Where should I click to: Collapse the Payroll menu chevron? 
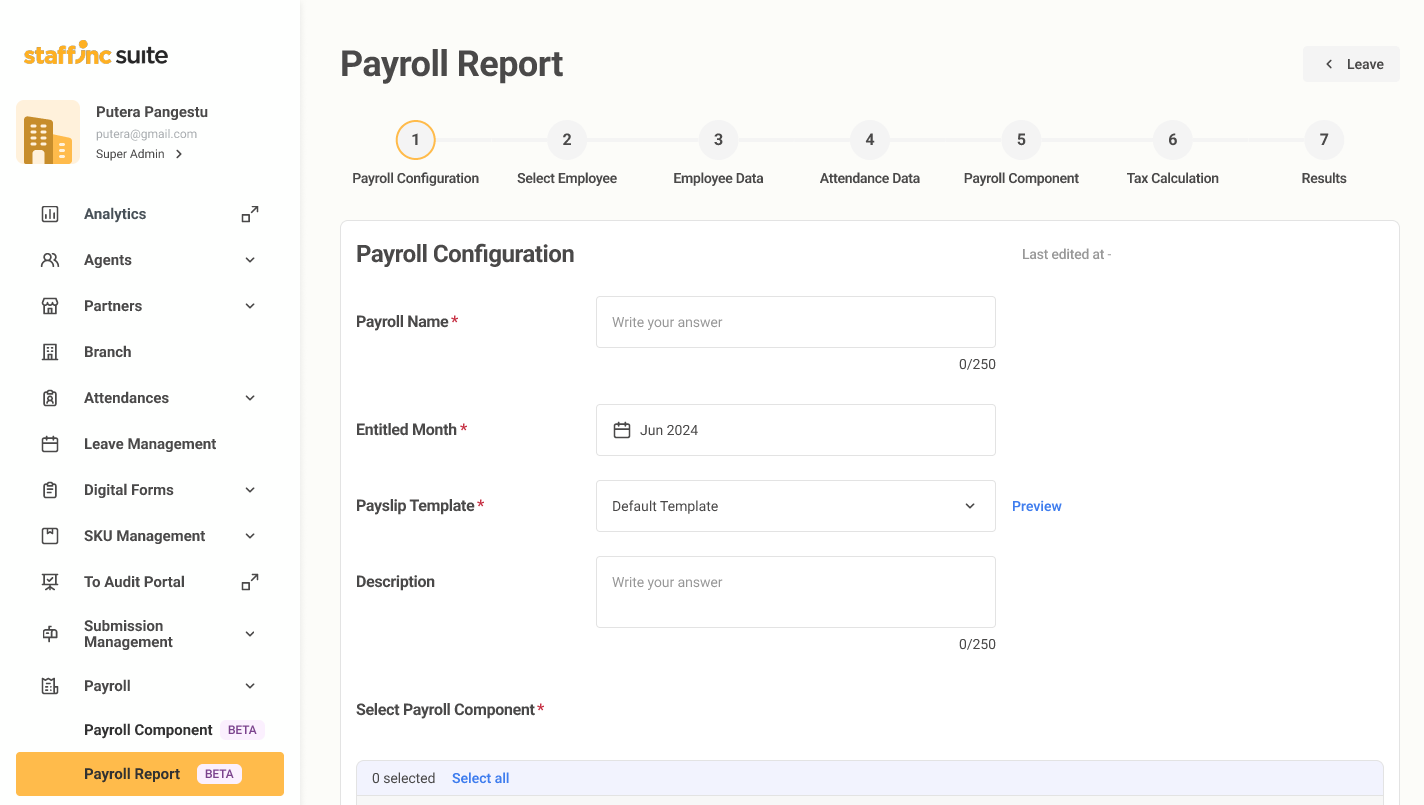click(250, 686)
